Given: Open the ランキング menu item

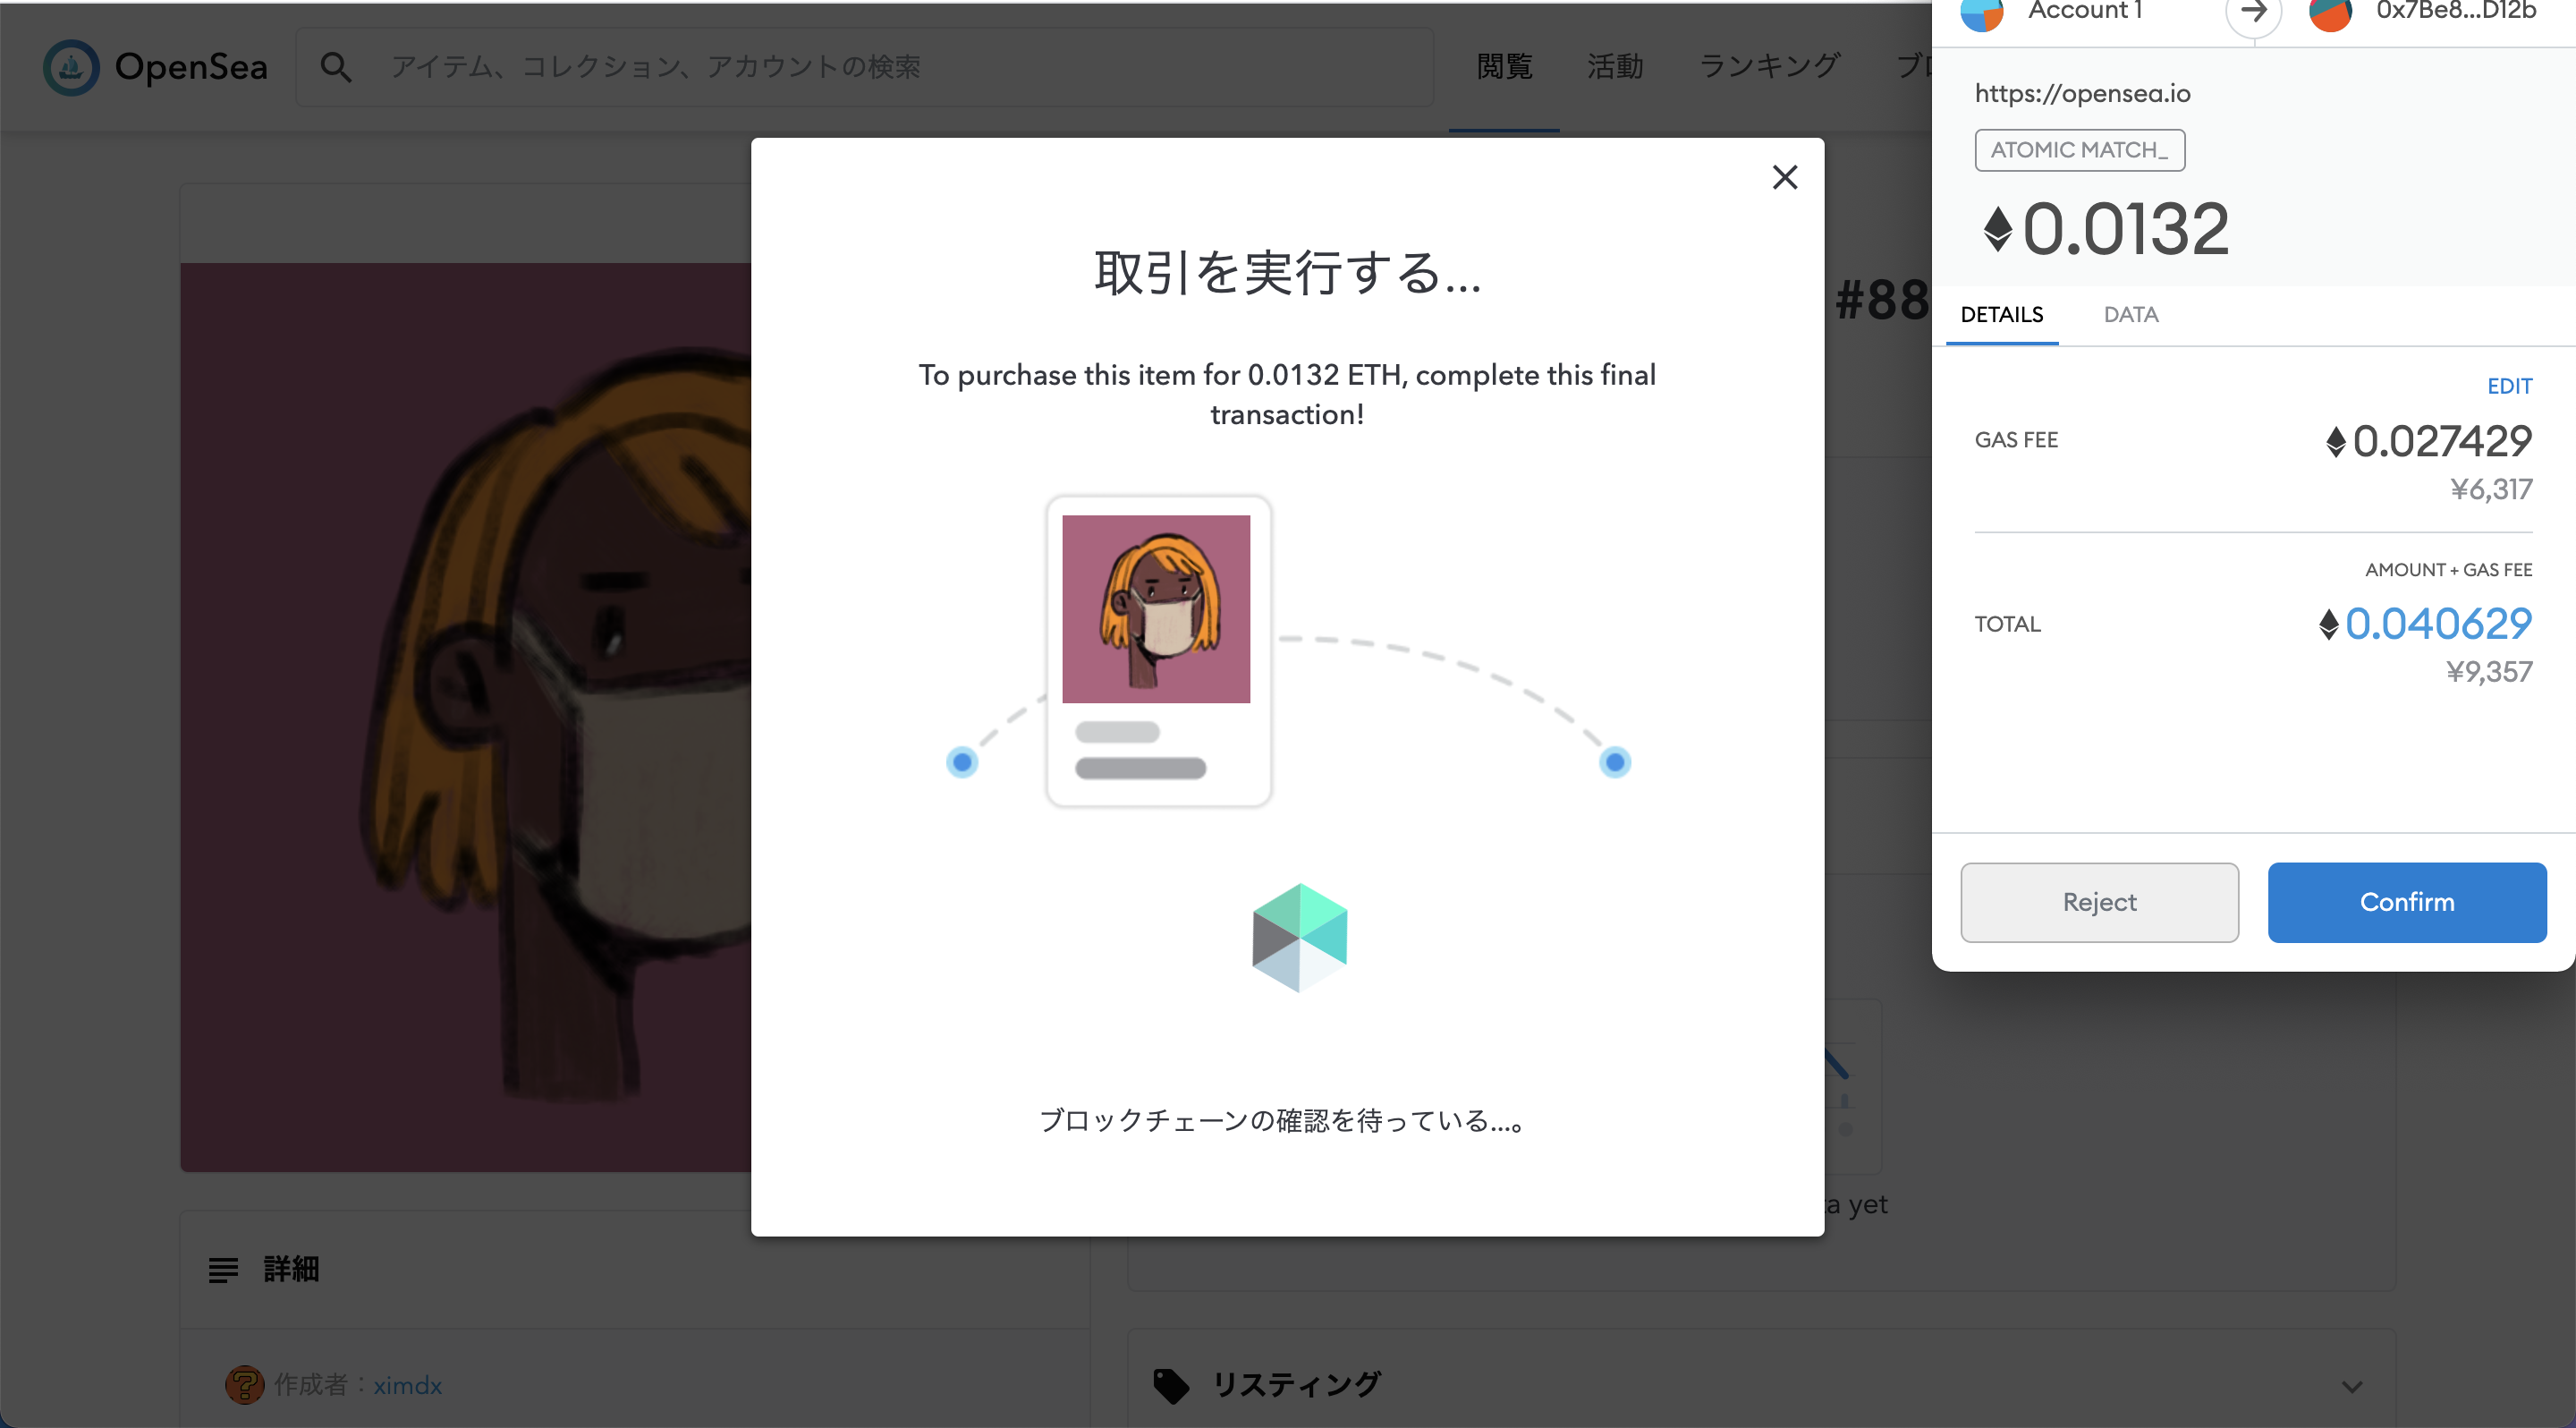Looking at the screenshot, I should point(1769,66).
